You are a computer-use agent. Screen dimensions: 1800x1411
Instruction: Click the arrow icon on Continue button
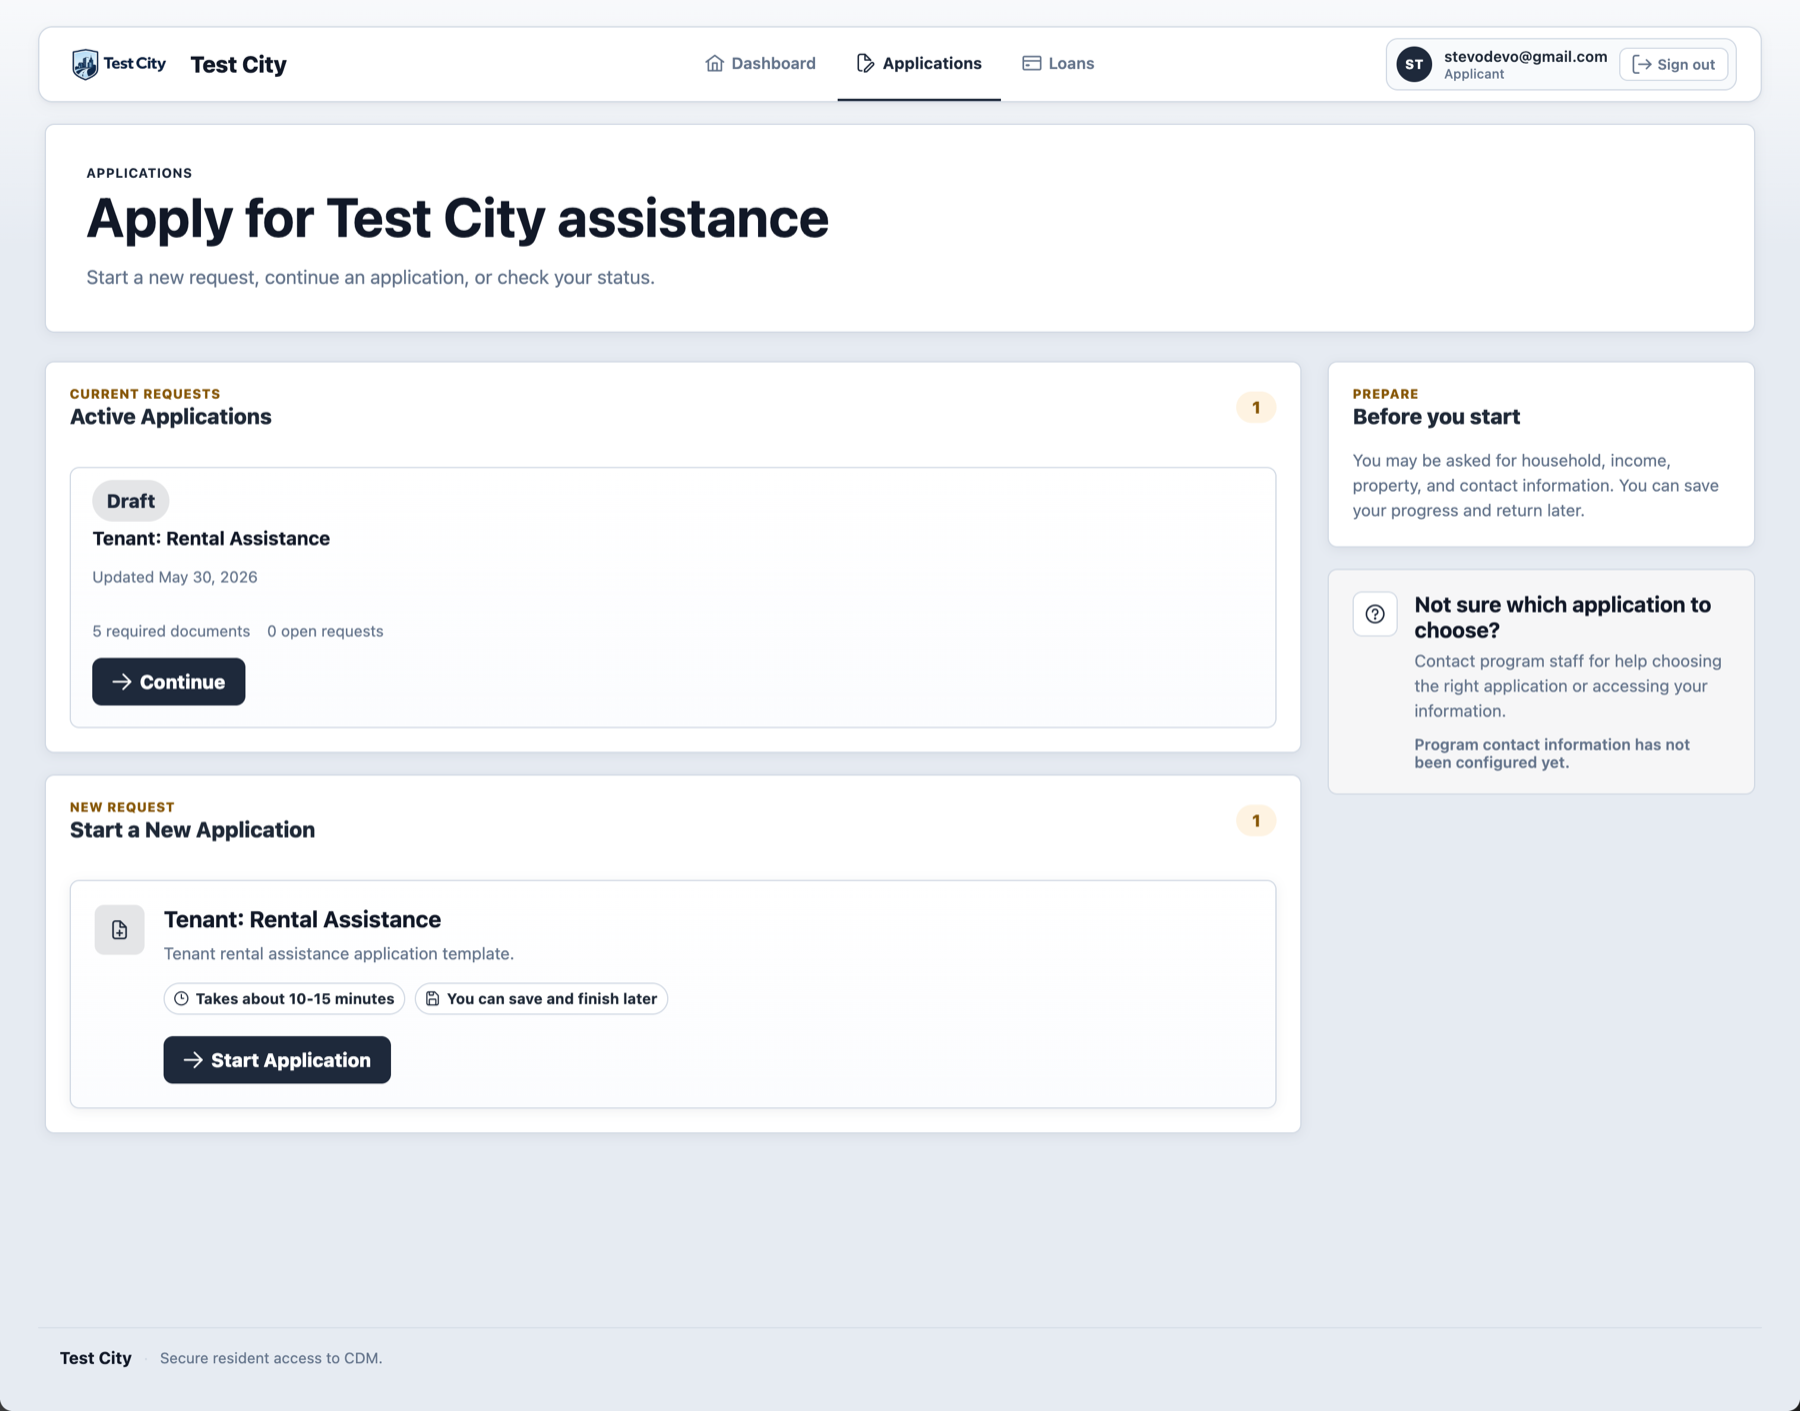click(x=122, y=681)
